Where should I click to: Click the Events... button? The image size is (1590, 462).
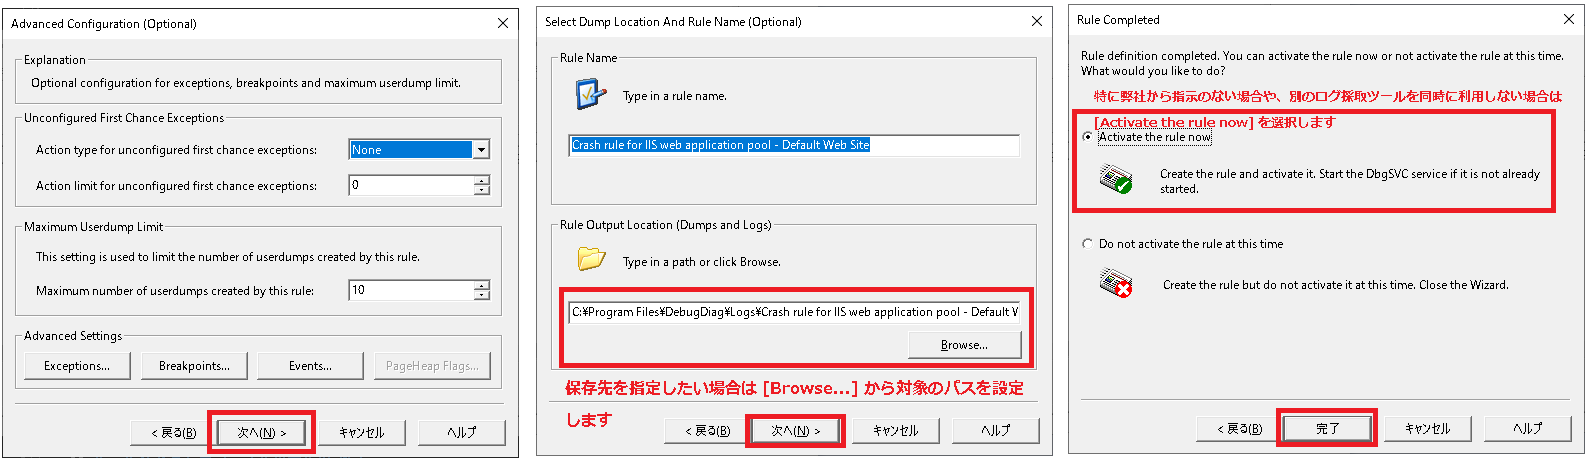click(x=310, y=366)
